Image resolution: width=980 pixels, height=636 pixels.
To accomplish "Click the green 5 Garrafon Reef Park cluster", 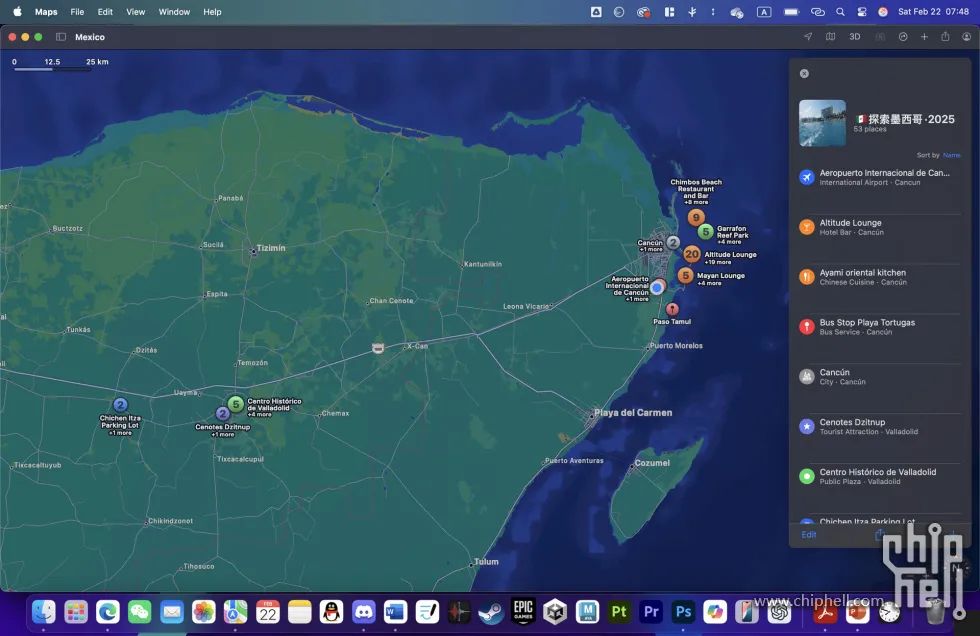I will (706, 232).
